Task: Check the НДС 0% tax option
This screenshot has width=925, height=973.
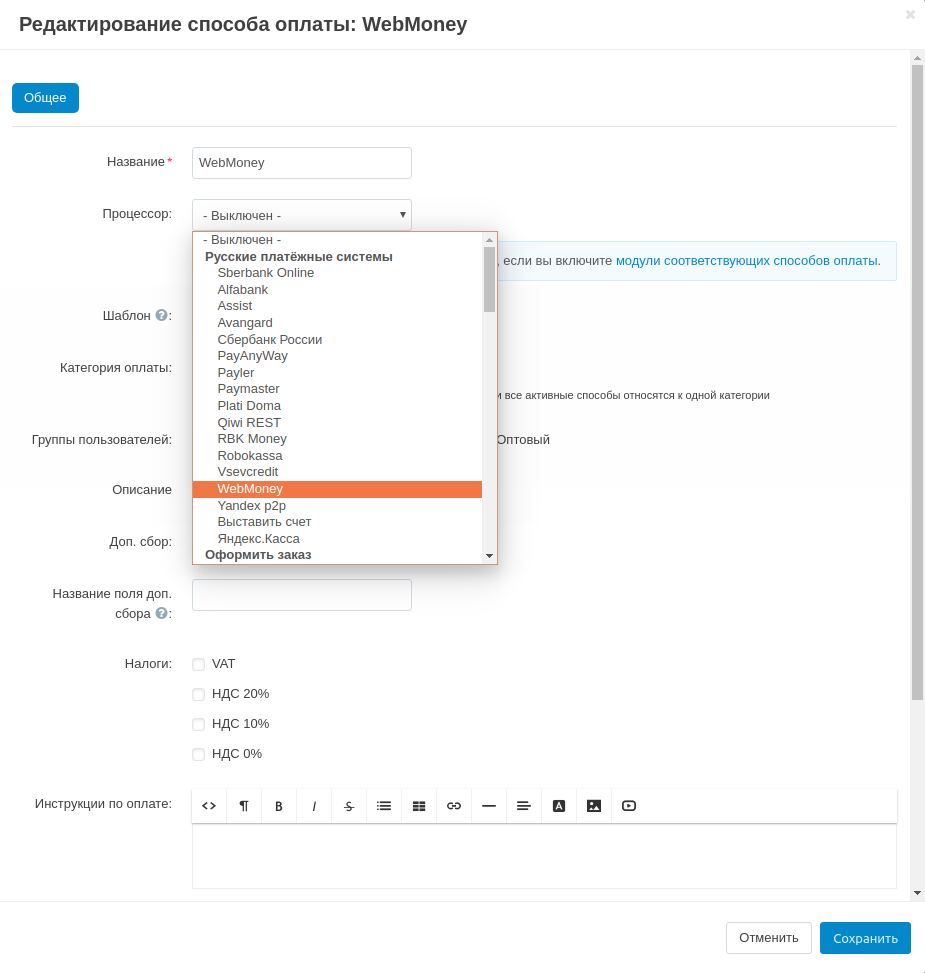Action: coord(199,754)
